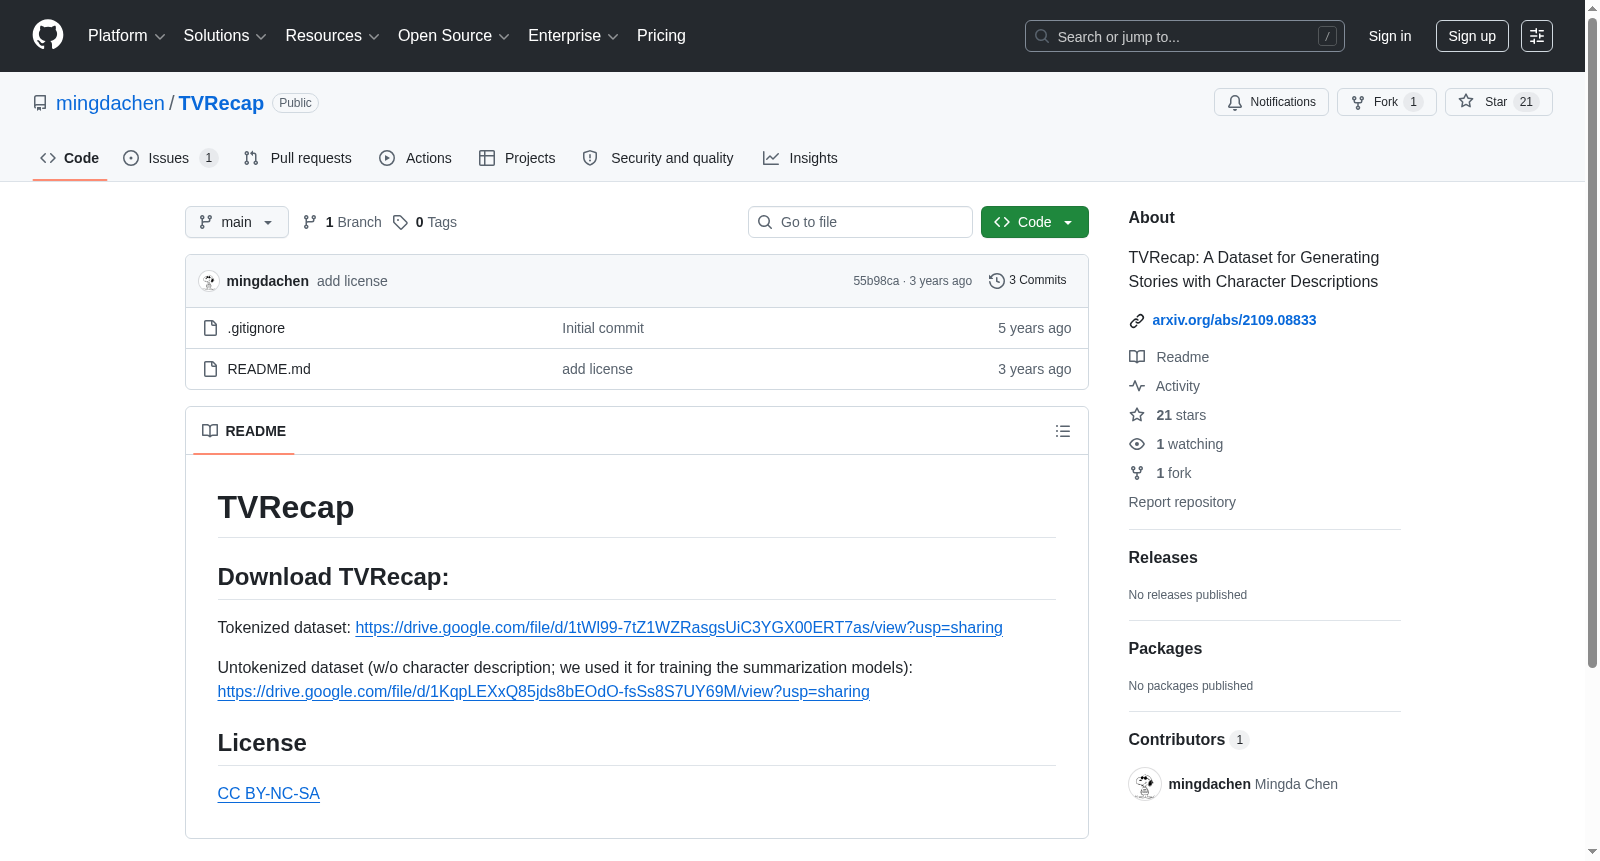The width and height of the screenshot is (1600, 861).
Task: Focus the Search or jump to field
Action: (x=1185, y=36)
